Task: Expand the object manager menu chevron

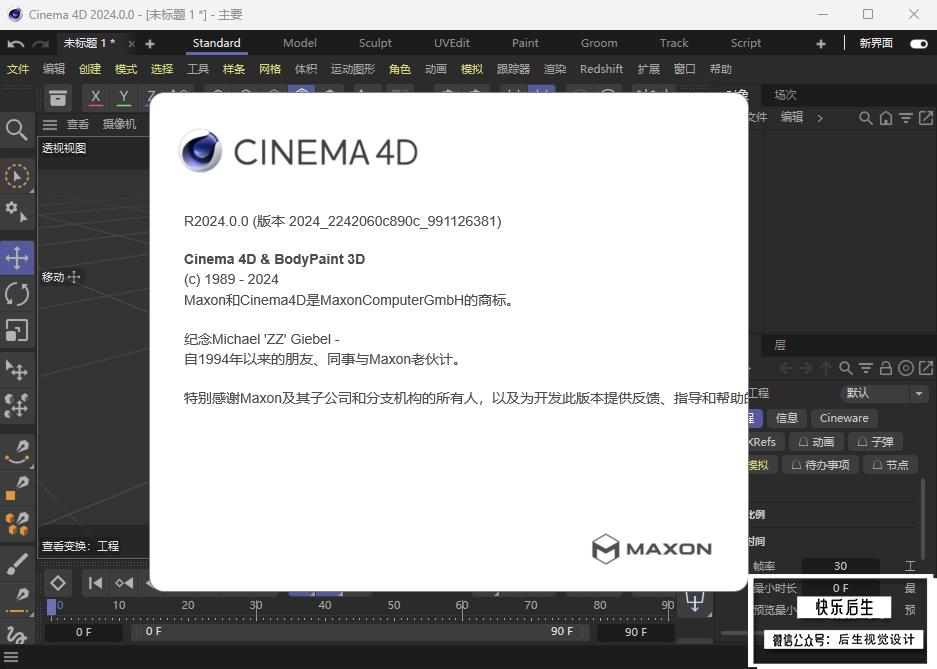Action: coord(820,118)
